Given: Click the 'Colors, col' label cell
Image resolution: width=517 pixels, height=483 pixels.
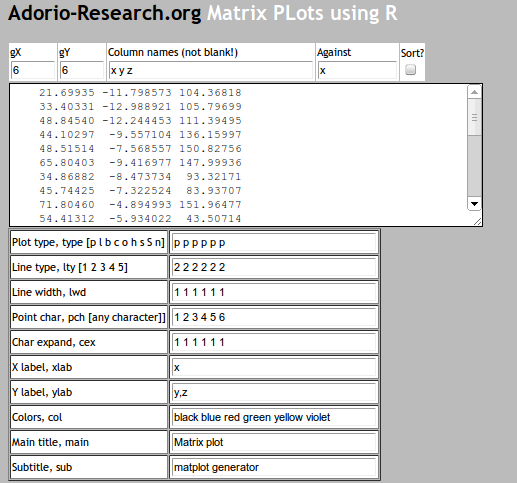Looking at the screenshot, I should pyautogui.click(x=89, y=417).
